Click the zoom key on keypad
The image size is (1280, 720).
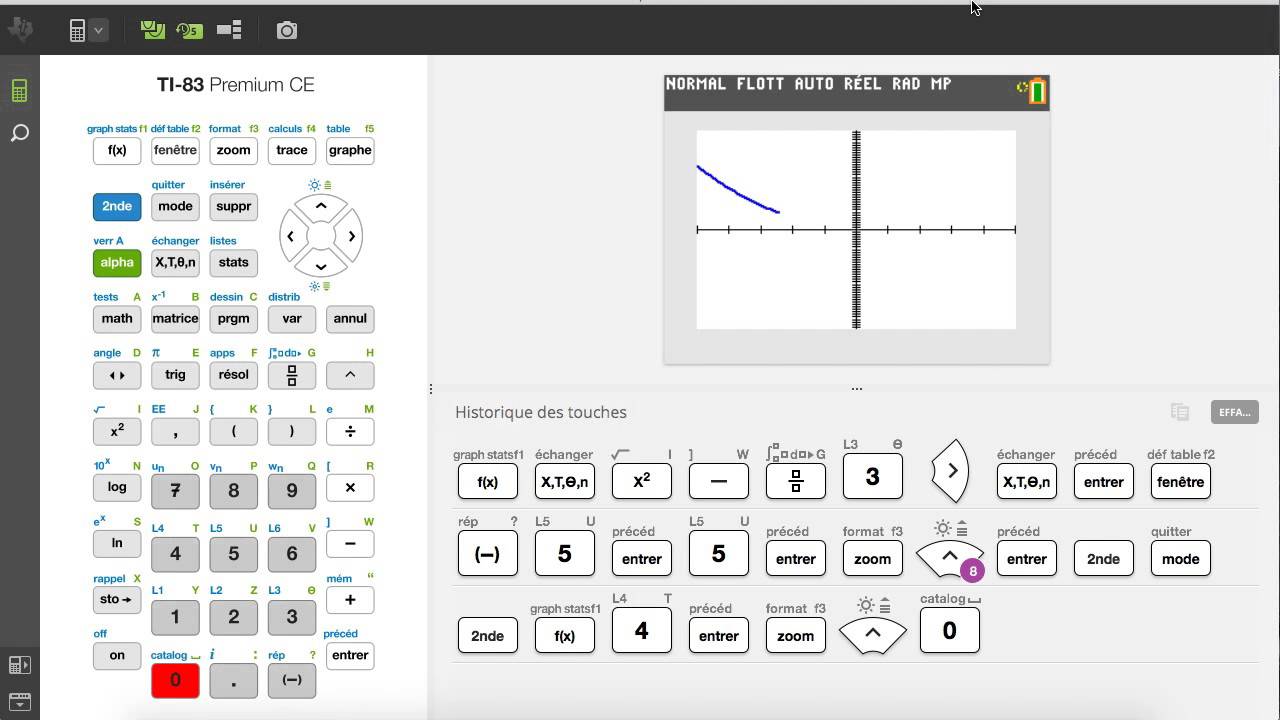(233, 151)
